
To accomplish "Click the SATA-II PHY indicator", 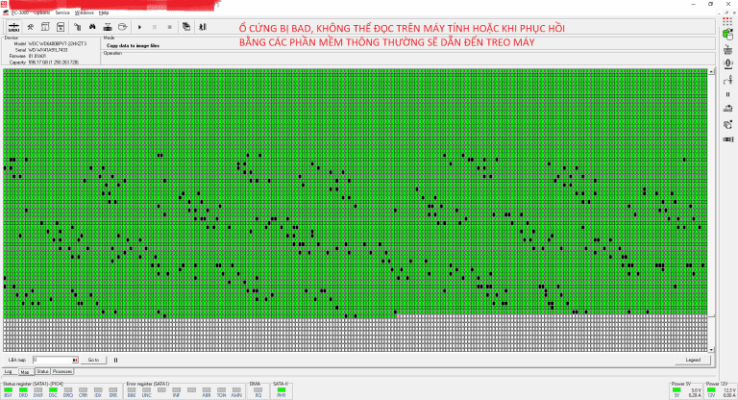I will pyautogui.click(x=281, y=392).
